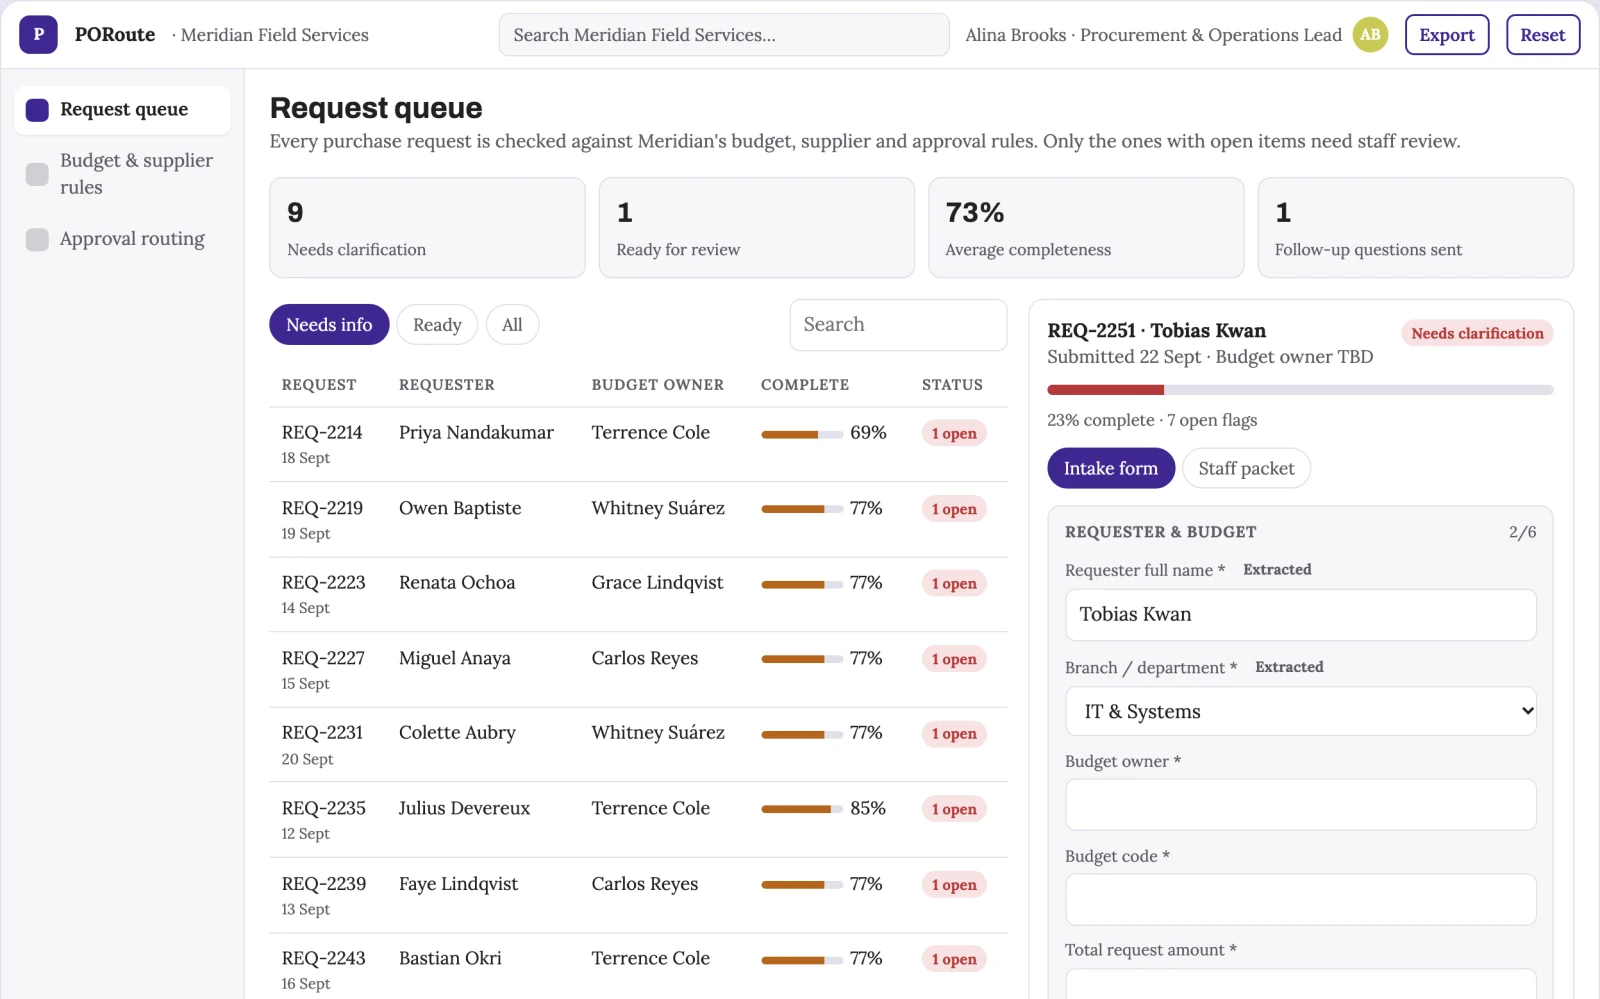Click the PORoute logo icon

(x=38, y=35)
